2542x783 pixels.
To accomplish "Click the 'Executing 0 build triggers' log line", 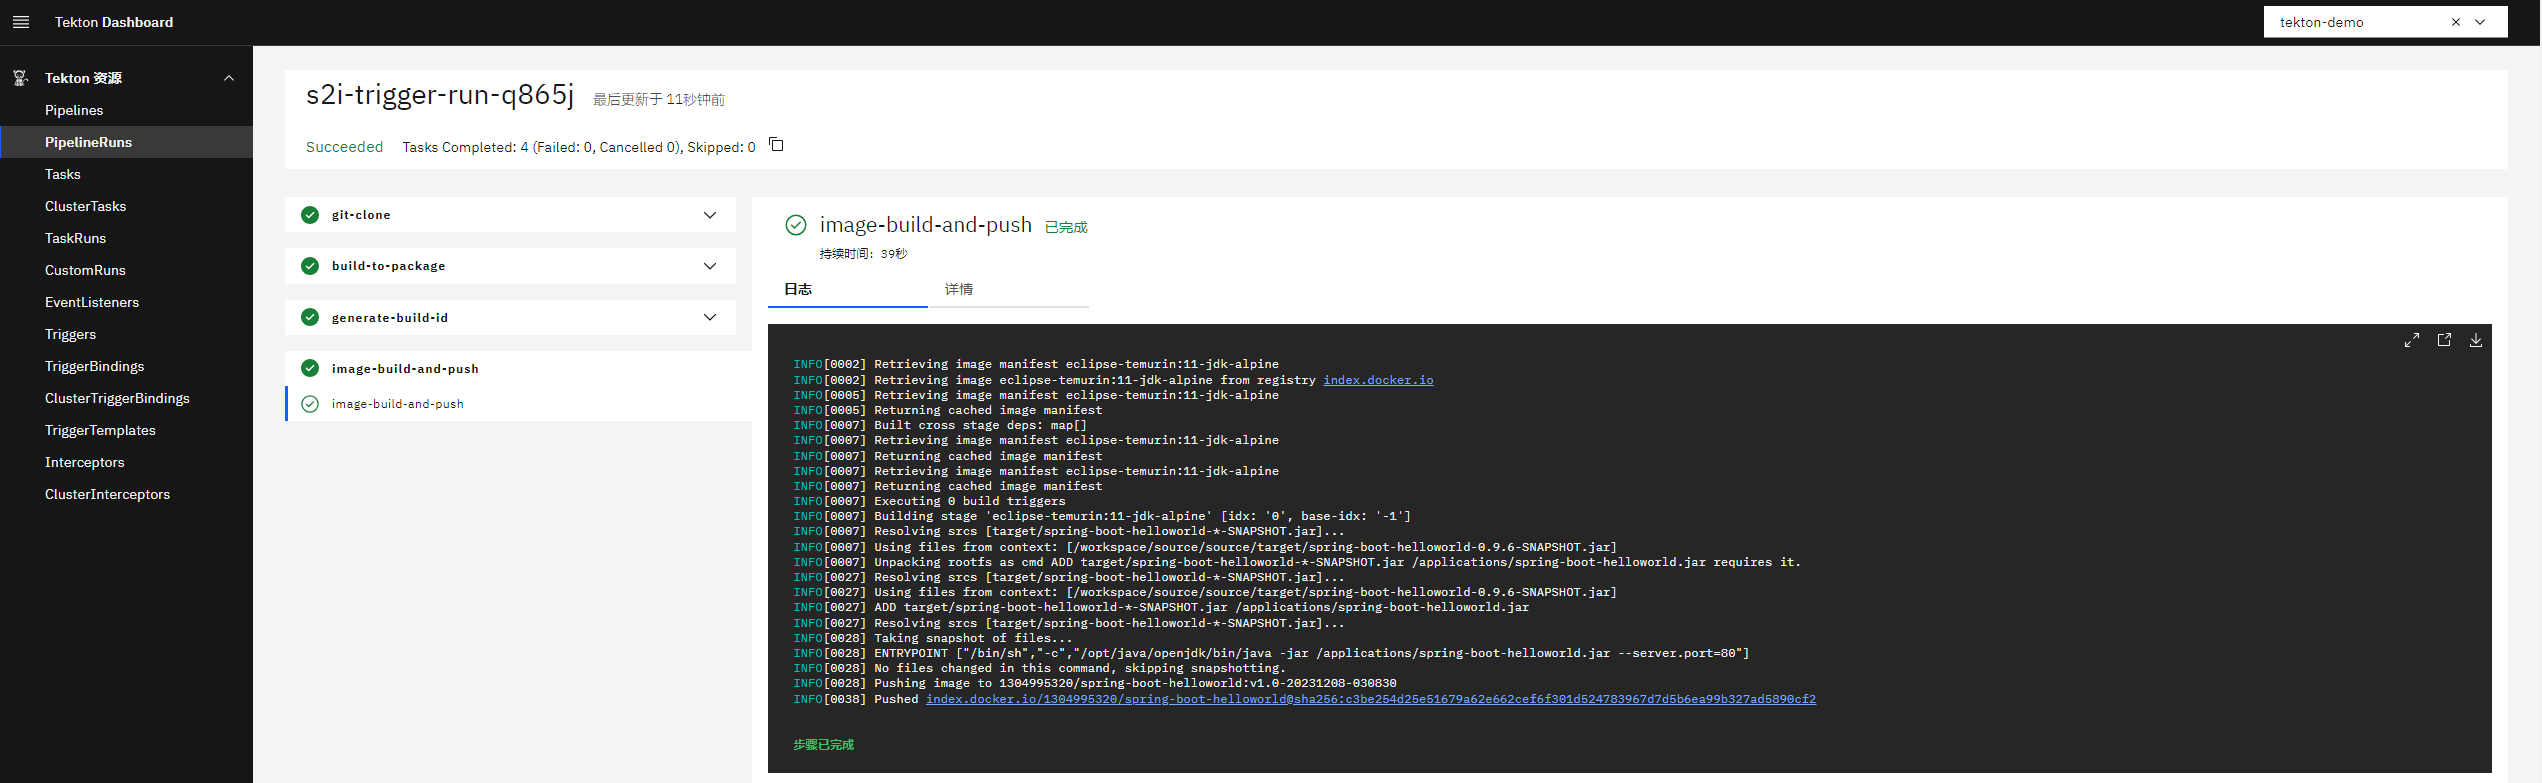I will pos(929,501).
